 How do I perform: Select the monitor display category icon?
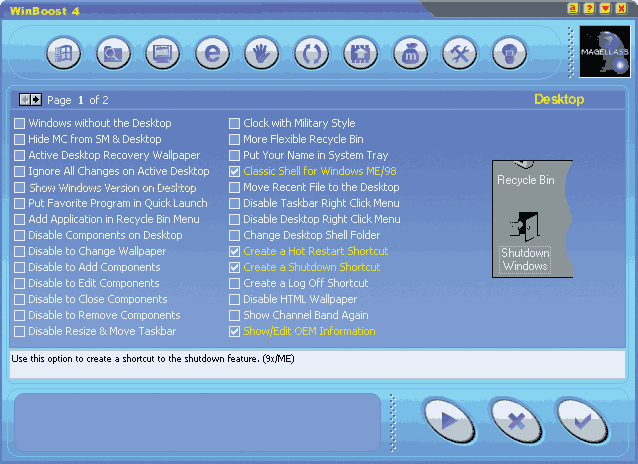[x=162, y=52]
